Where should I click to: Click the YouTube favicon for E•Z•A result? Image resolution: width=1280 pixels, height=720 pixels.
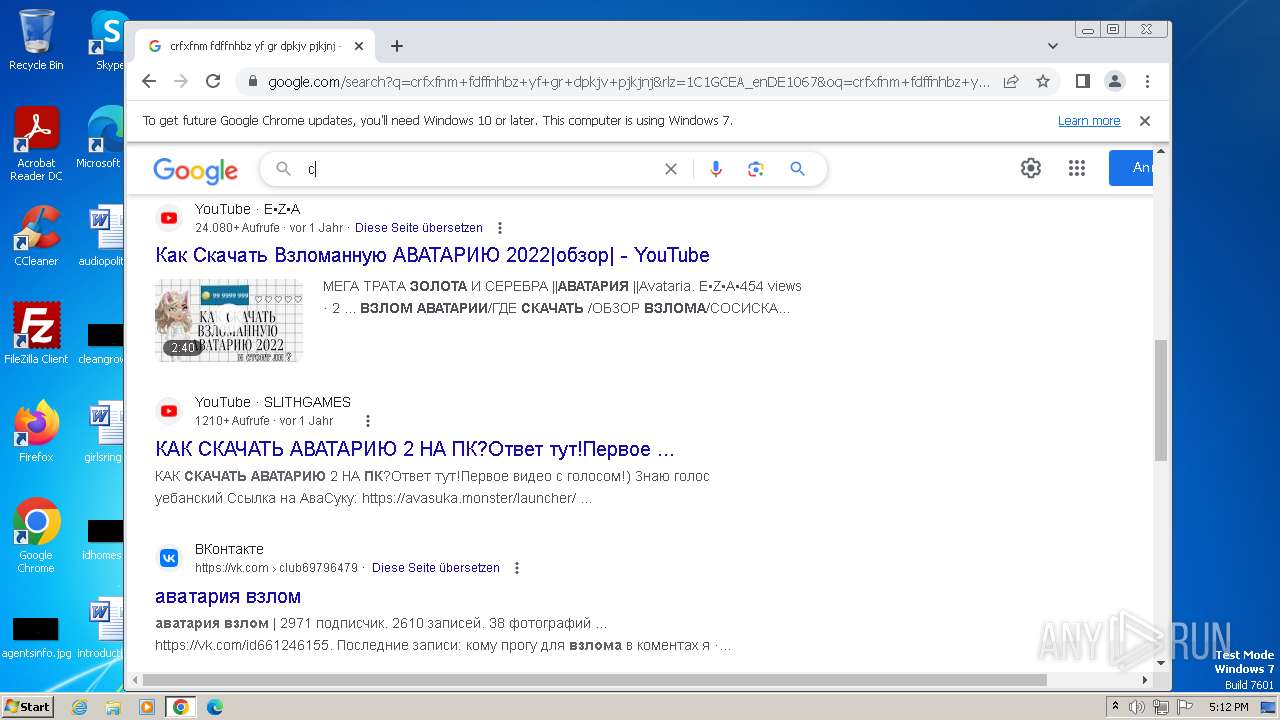pyautogui.click(x=169, y=218)
